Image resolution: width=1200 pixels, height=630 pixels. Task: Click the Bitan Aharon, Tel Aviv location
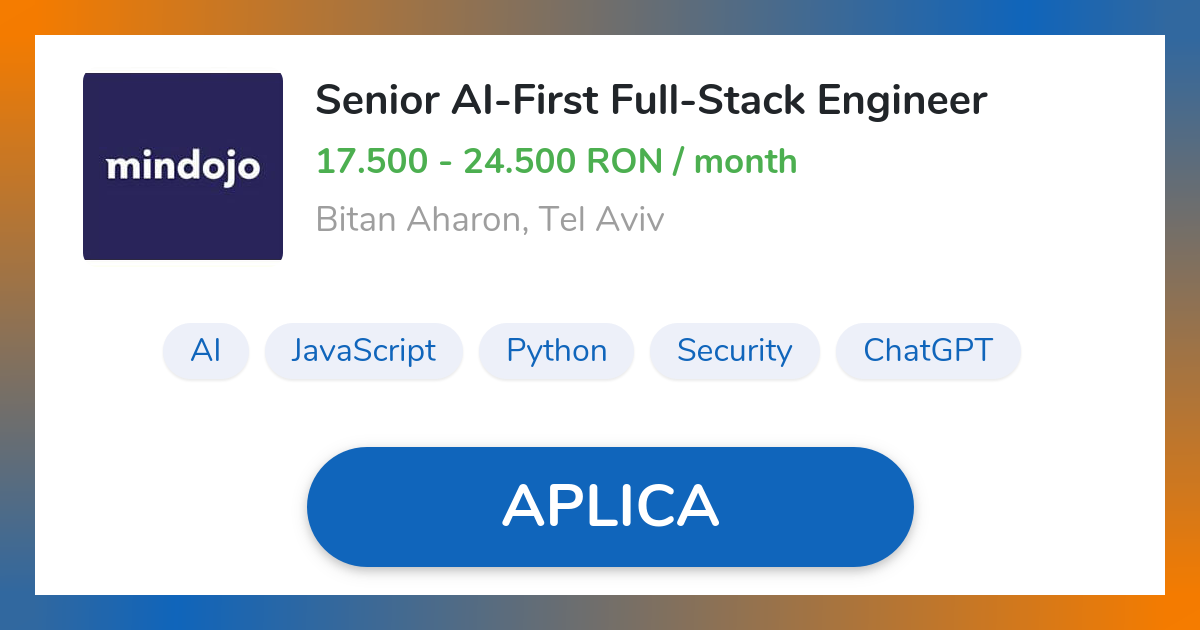(490, 218)
